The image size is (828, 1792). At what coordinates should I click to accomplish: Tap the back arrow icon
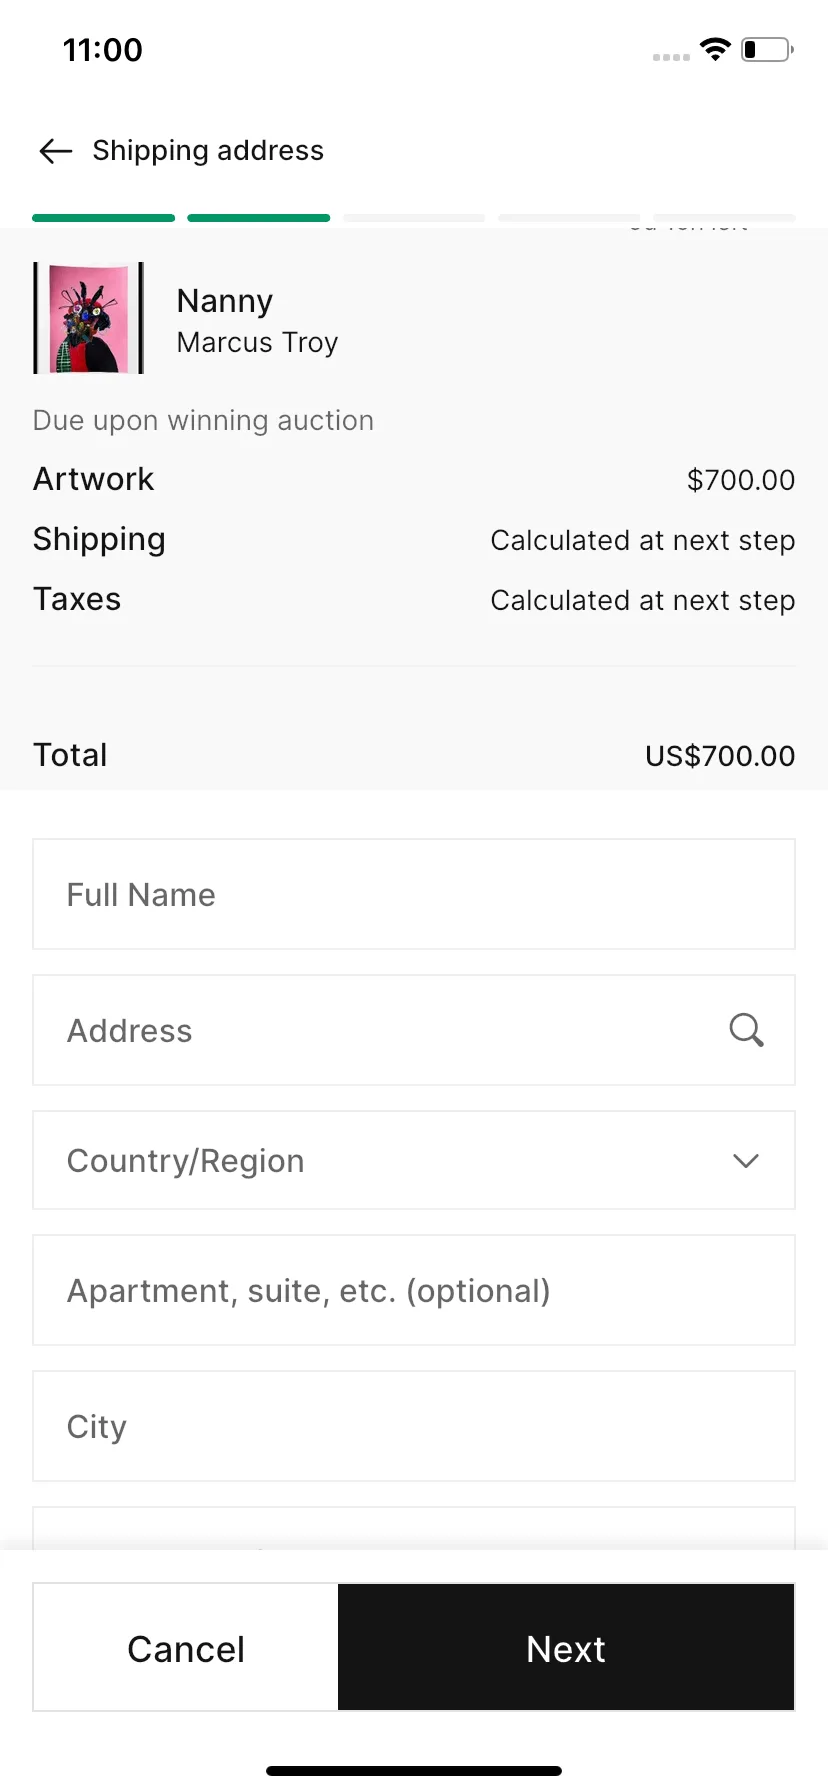tap(56, 151)
